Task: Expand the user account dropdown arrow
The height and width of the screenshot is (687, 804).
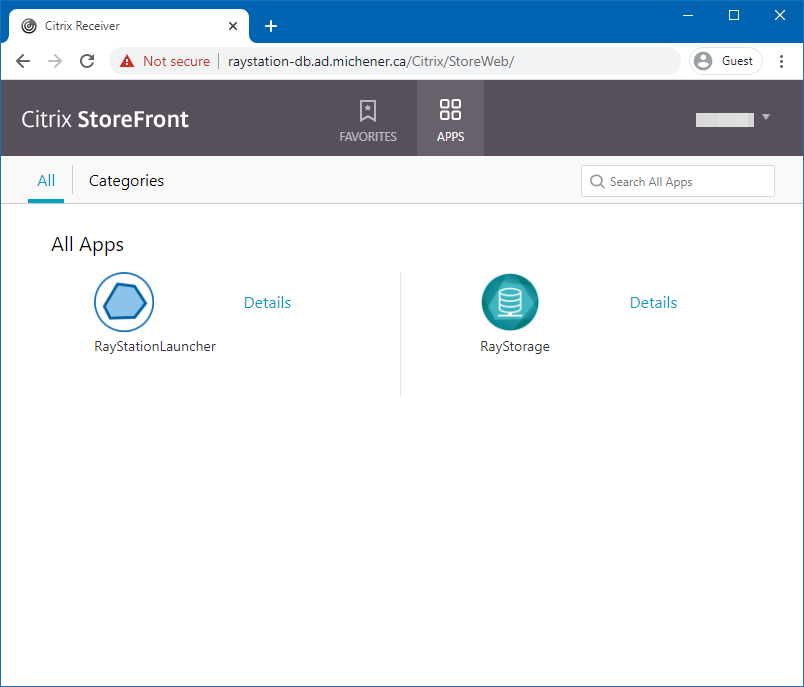Action: [x=766, y=117]
